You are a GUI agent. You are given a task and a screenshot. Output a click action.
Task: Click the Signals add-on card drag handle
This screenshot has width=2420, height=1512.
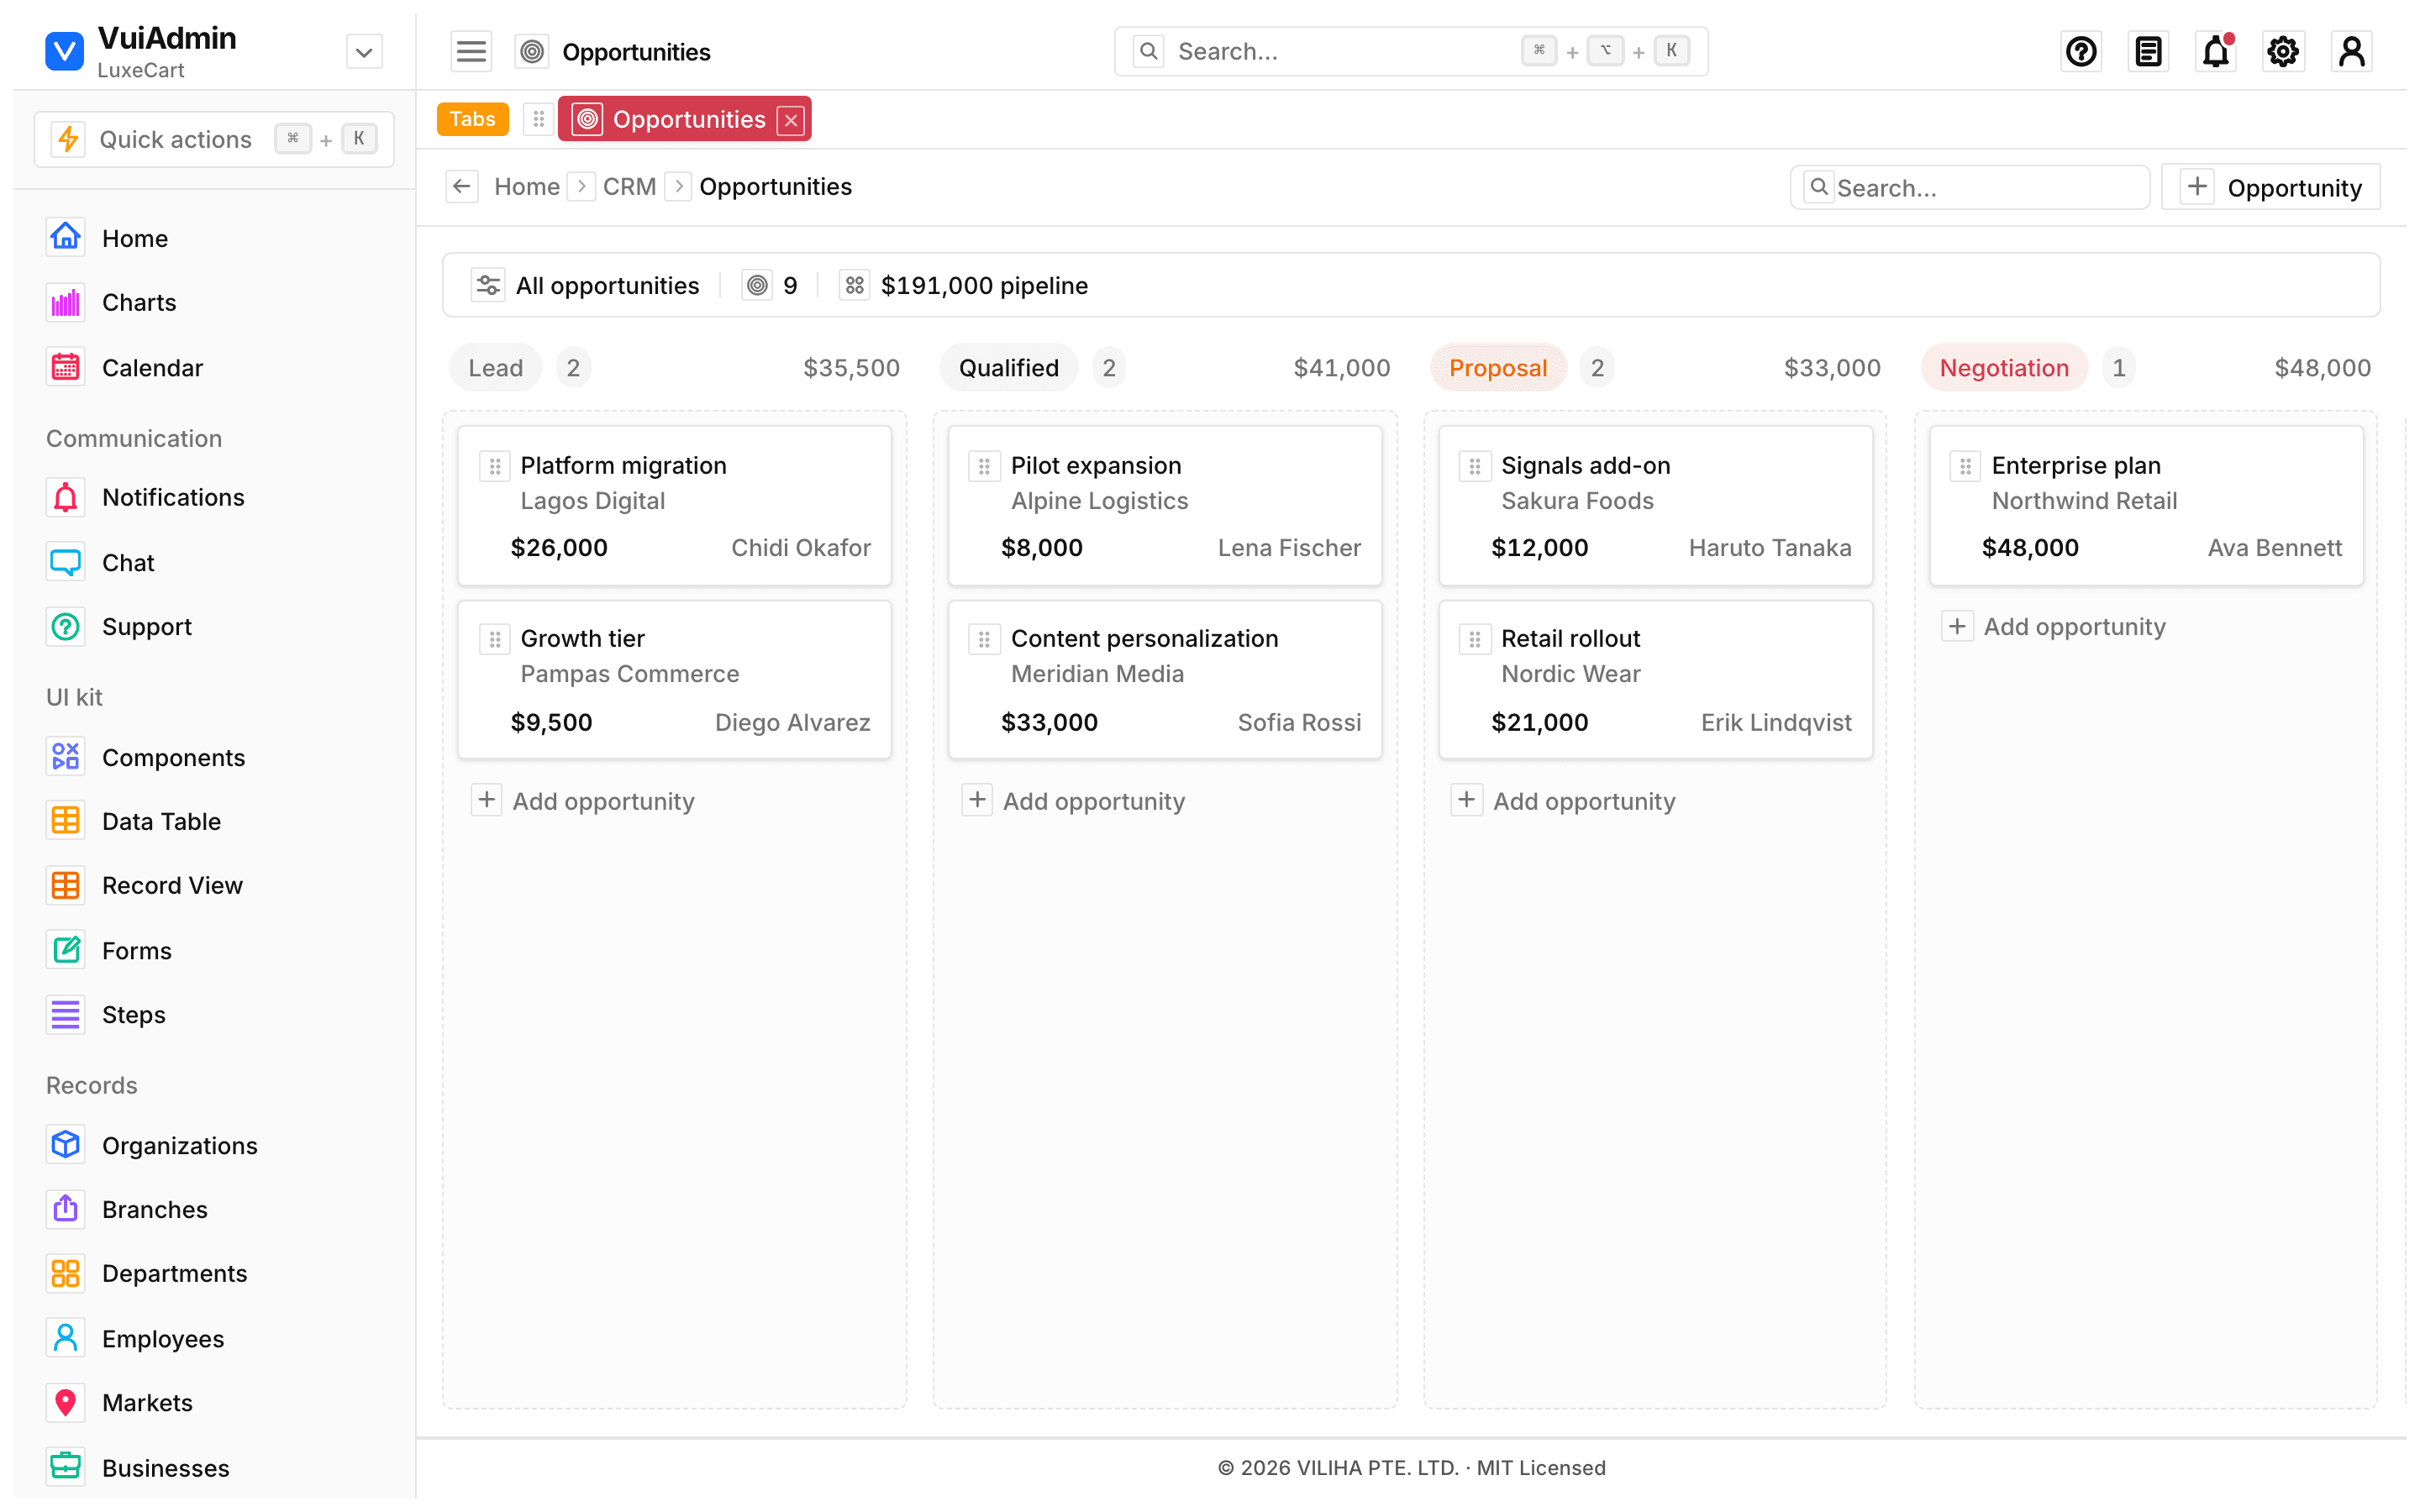pos(1474,466)
